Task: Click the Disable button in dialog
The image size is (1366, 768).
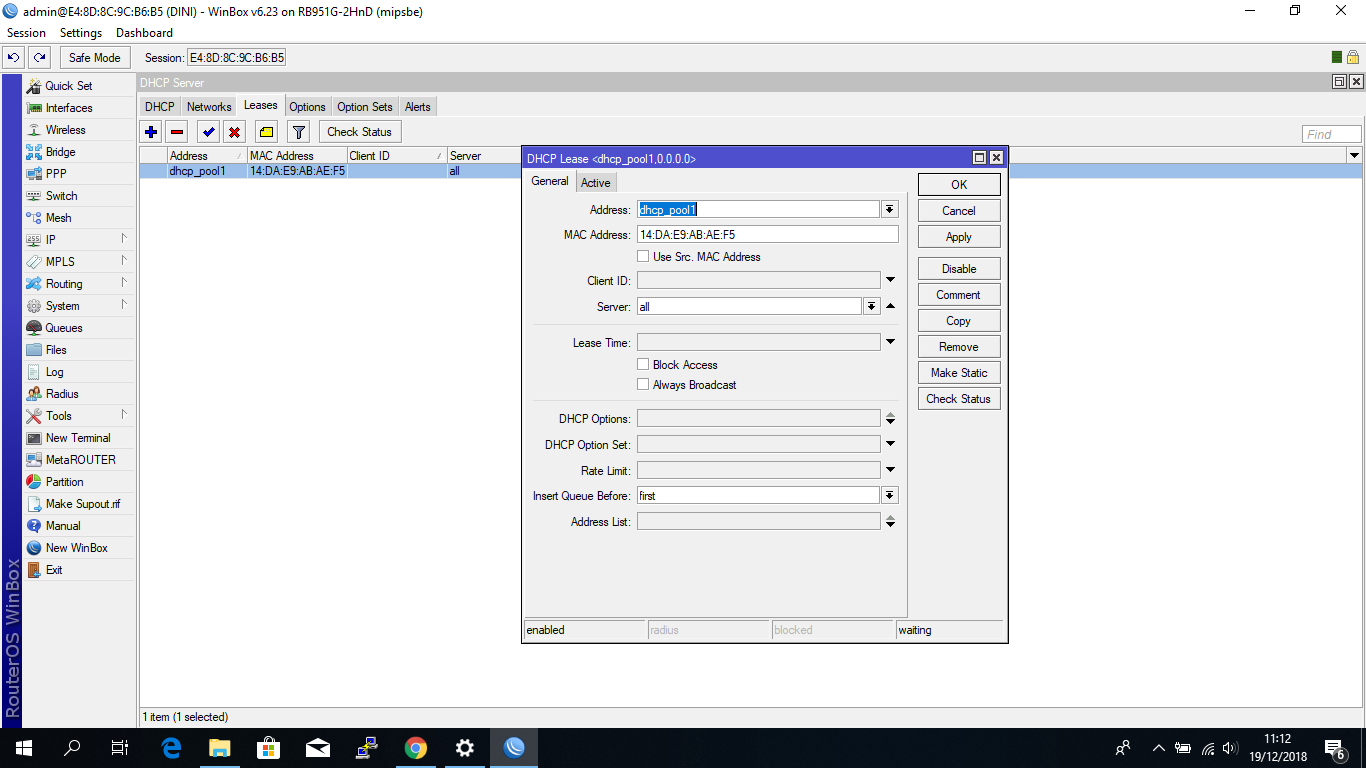Action: 959,269
